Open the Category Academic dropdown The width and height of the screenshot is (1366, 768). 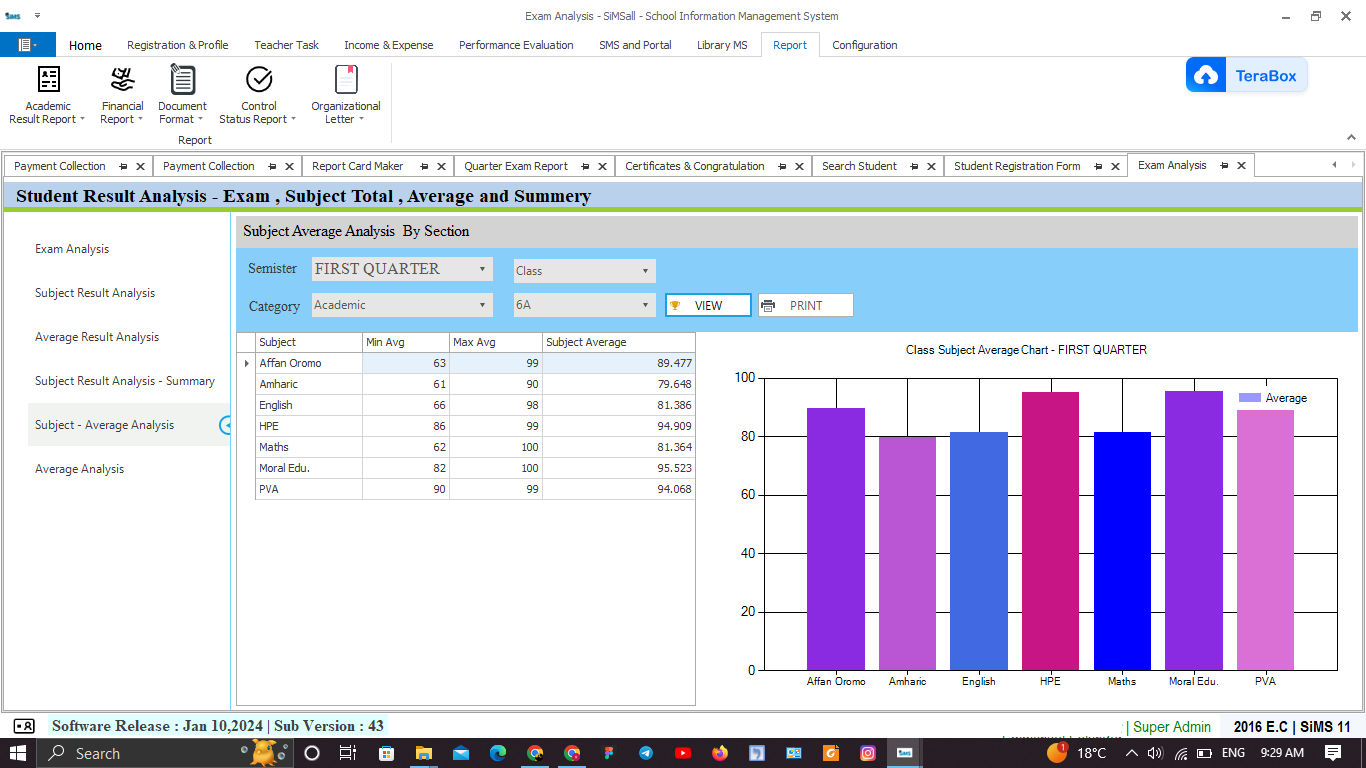tap(402, 305)
